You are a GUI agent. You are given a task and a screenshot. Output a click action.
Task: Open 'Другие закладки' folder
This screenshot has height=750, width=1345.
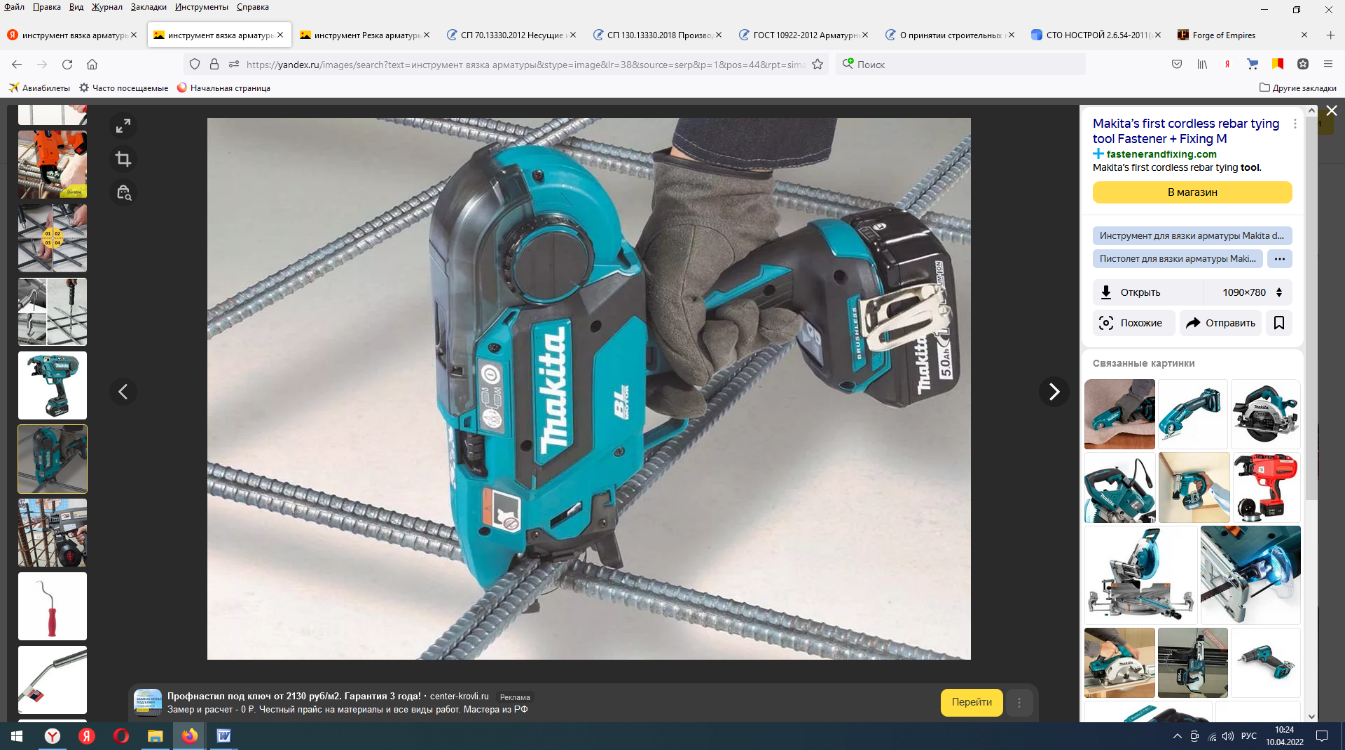pos(1297,88)
